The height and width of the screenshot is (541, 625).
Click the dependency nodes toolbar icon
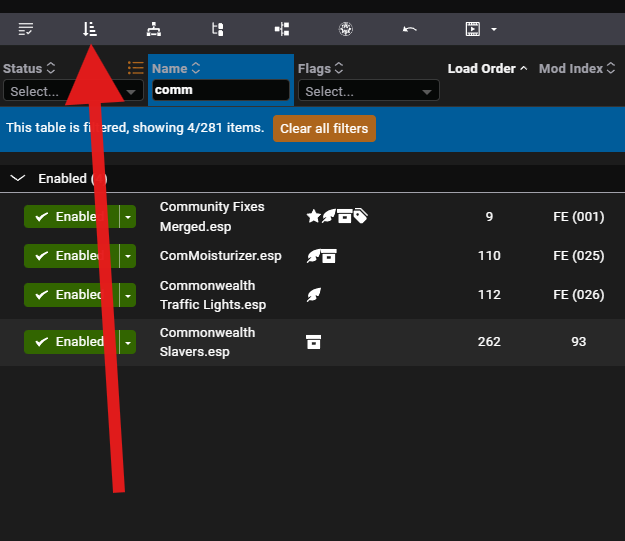coord(282,29)
